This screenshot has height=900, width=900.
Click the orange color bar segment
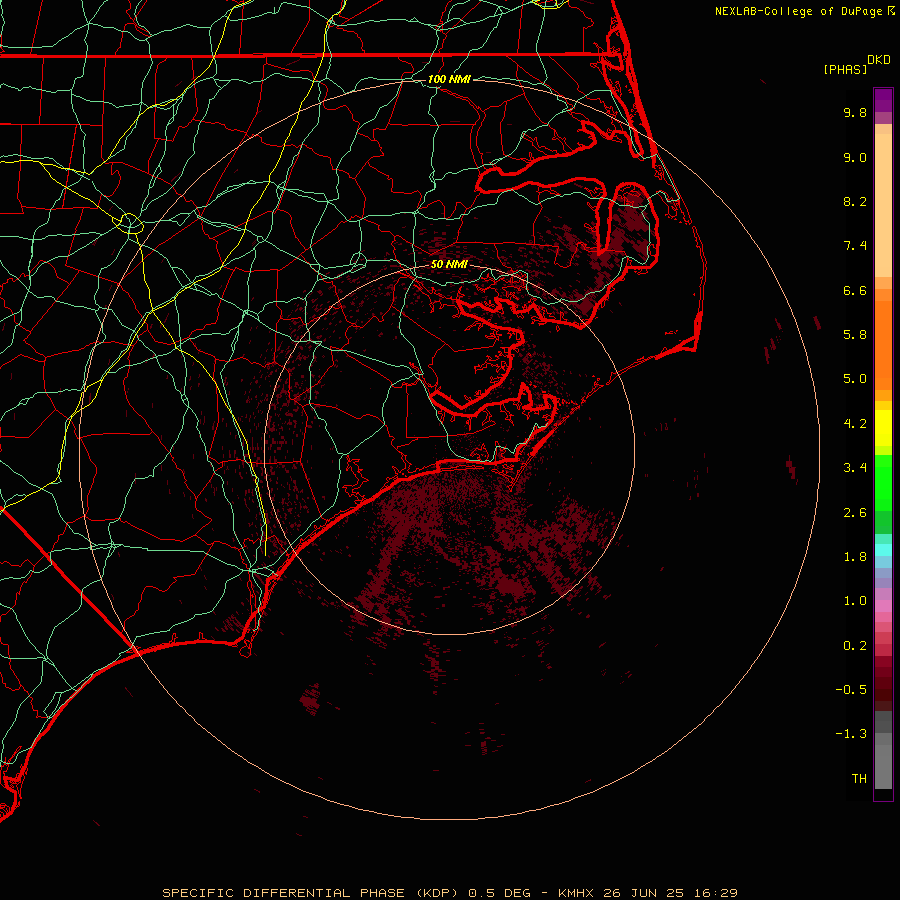tap(883, 344)
